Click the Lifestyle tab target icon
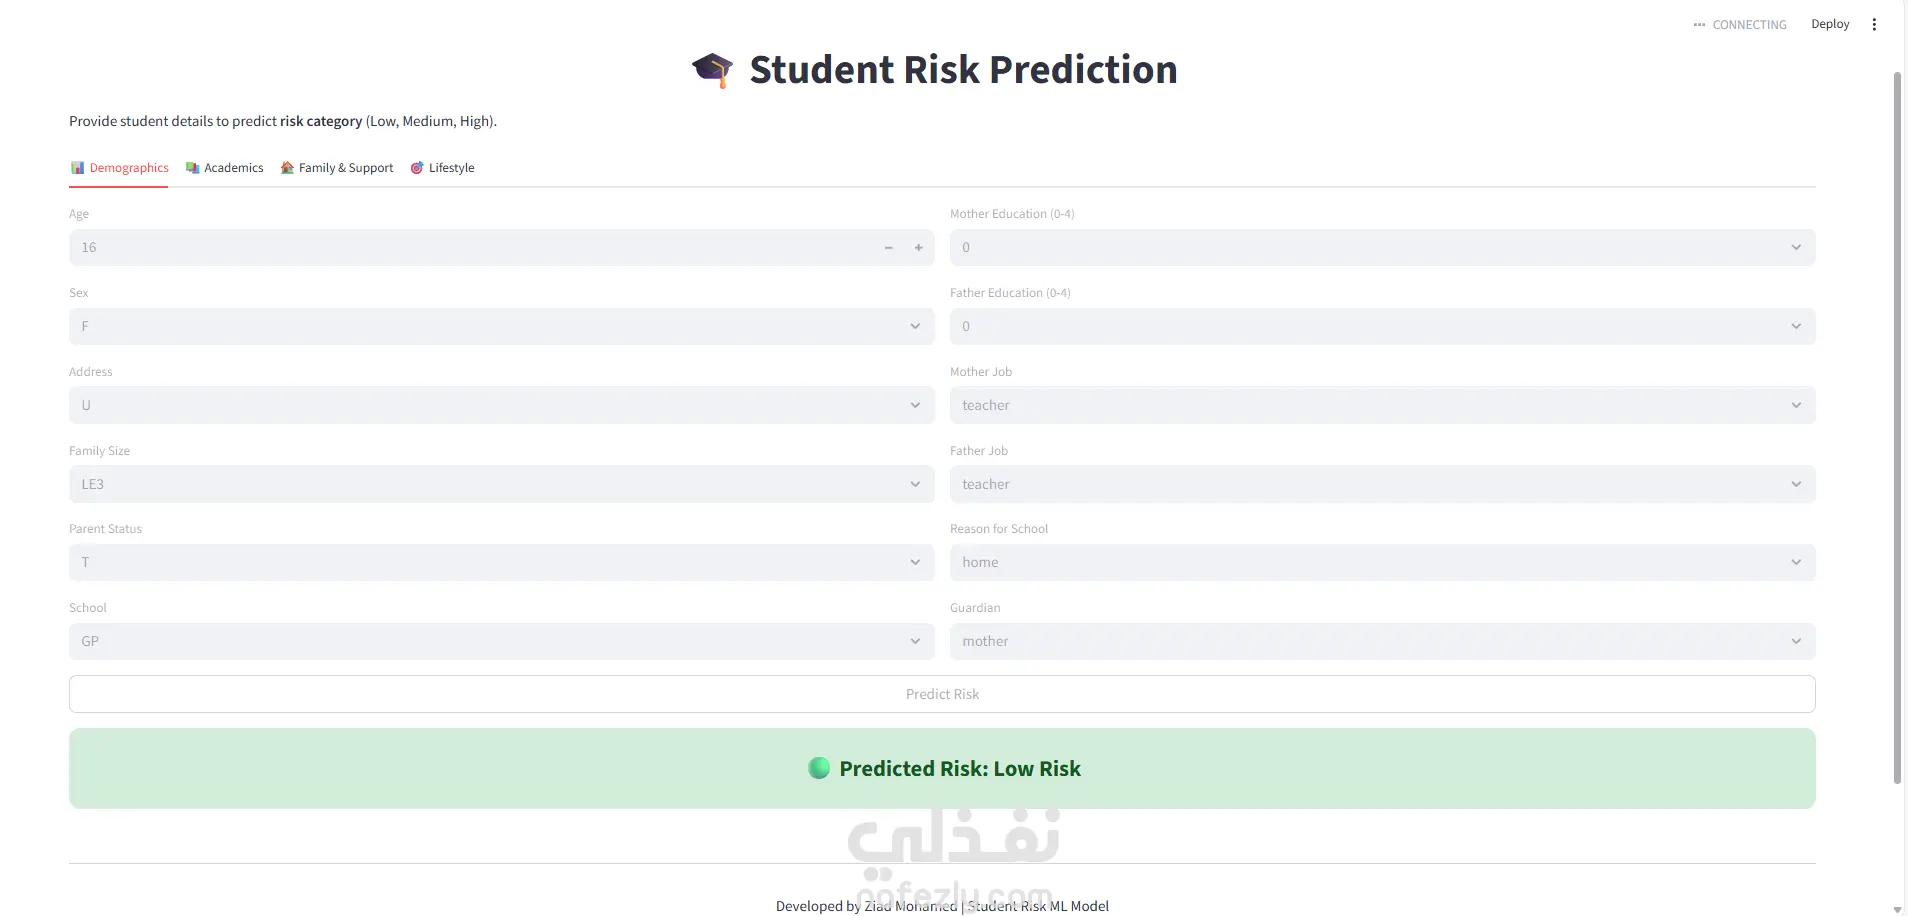1908x916 pixels. (x=417, y=168)
